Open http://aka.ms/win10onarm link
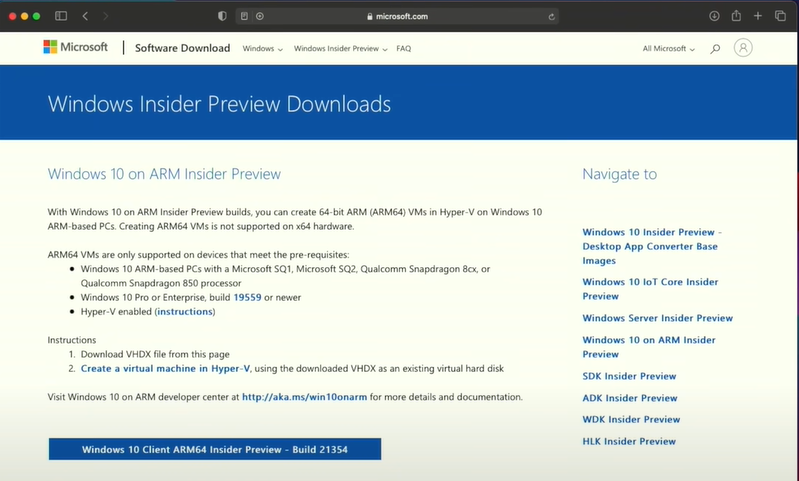Image resolution: width=799 pixels, height=481 pixels. 304,397
